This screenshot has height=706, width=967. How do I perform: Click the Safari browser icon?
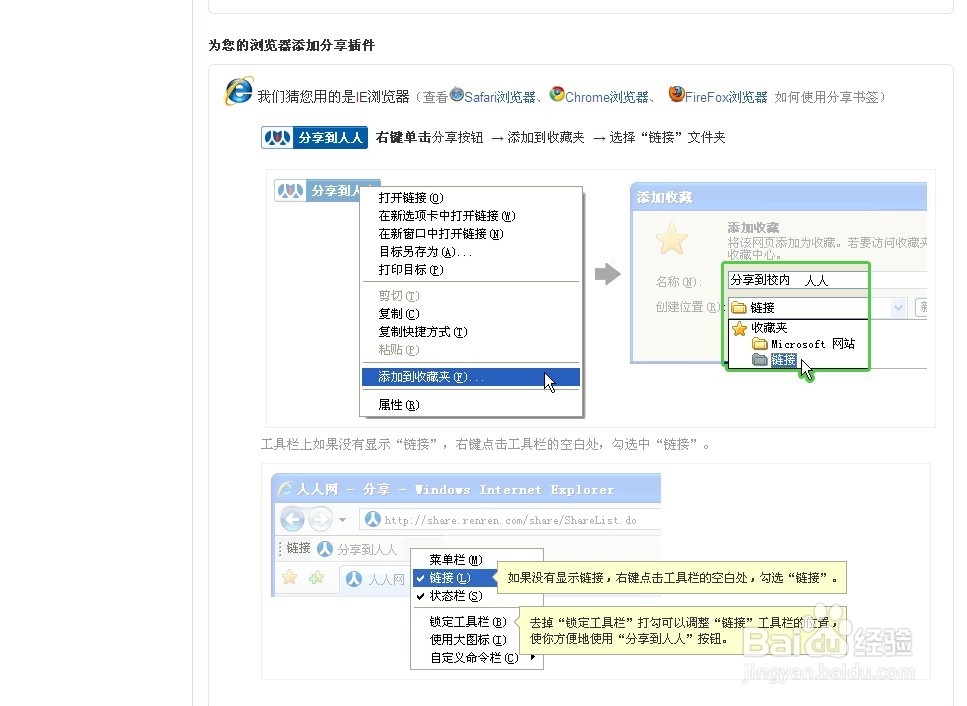tap(456, 94)
